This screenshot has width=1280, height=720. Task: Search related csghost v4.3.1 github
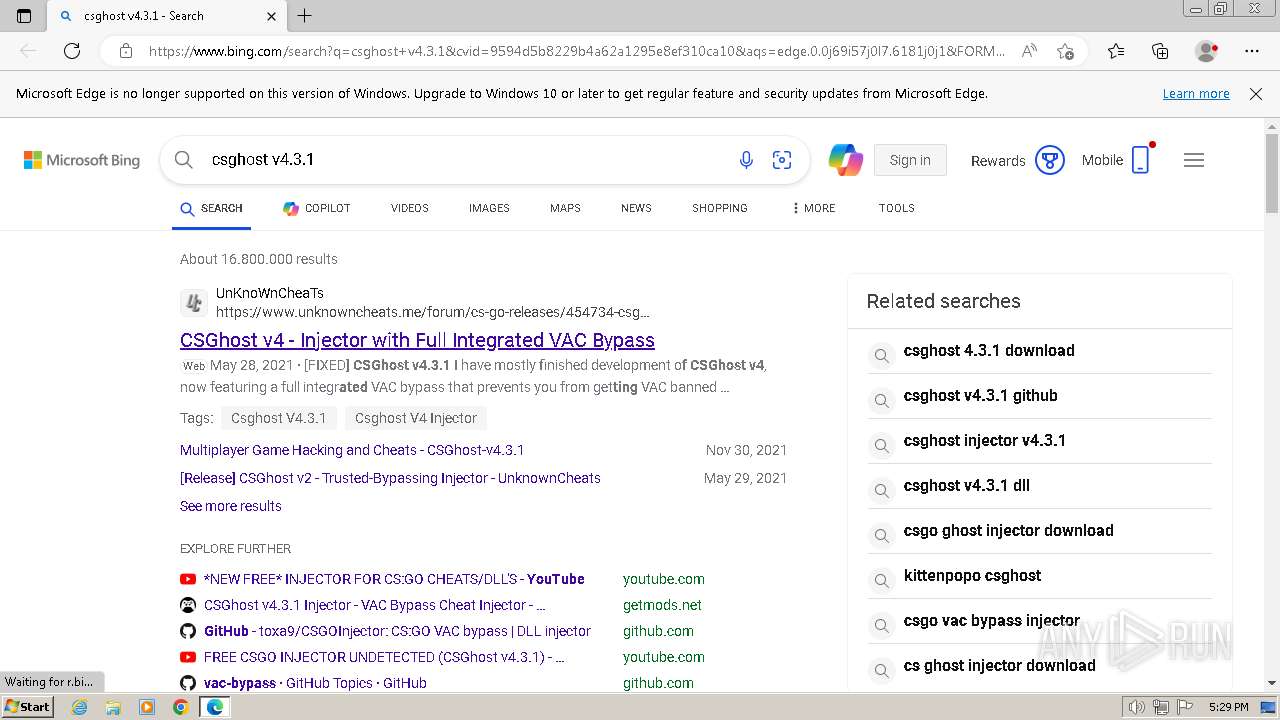1039,396
